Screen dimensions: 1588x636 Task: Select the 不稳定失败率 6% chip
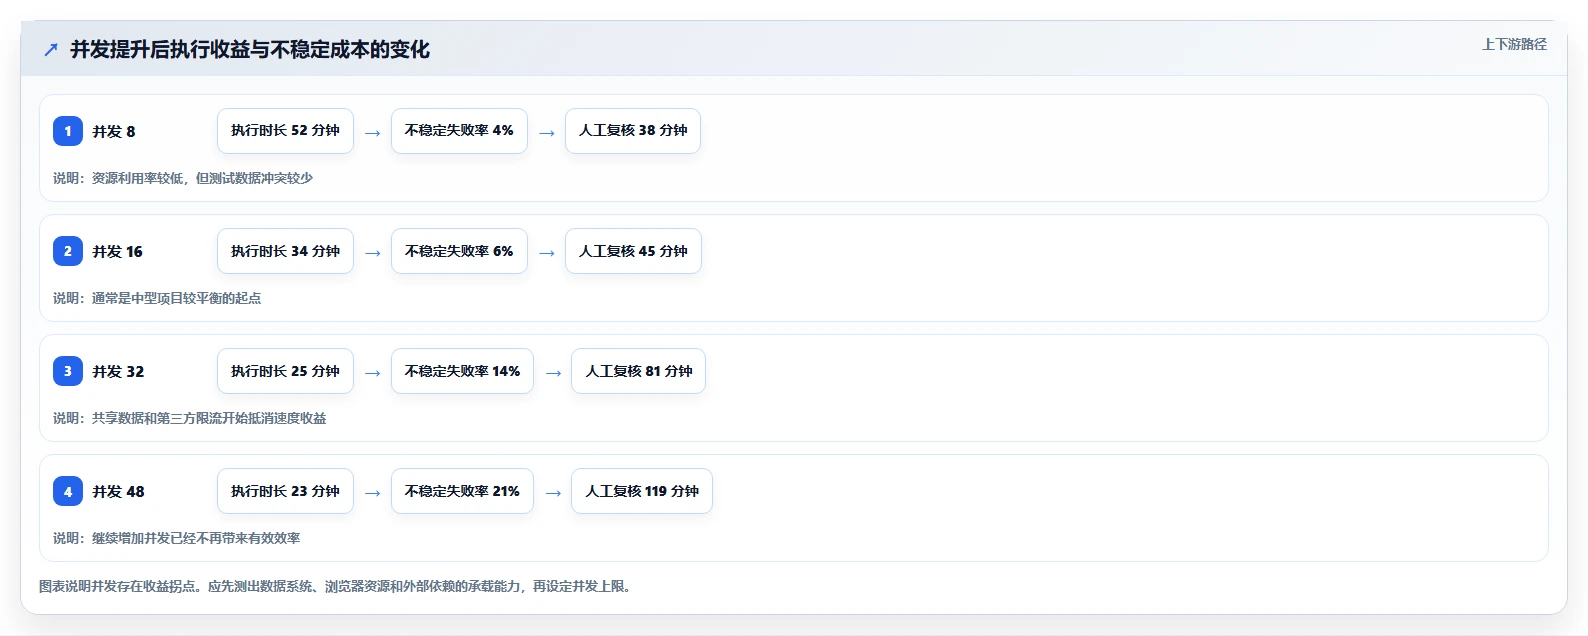tap(459, 251)
